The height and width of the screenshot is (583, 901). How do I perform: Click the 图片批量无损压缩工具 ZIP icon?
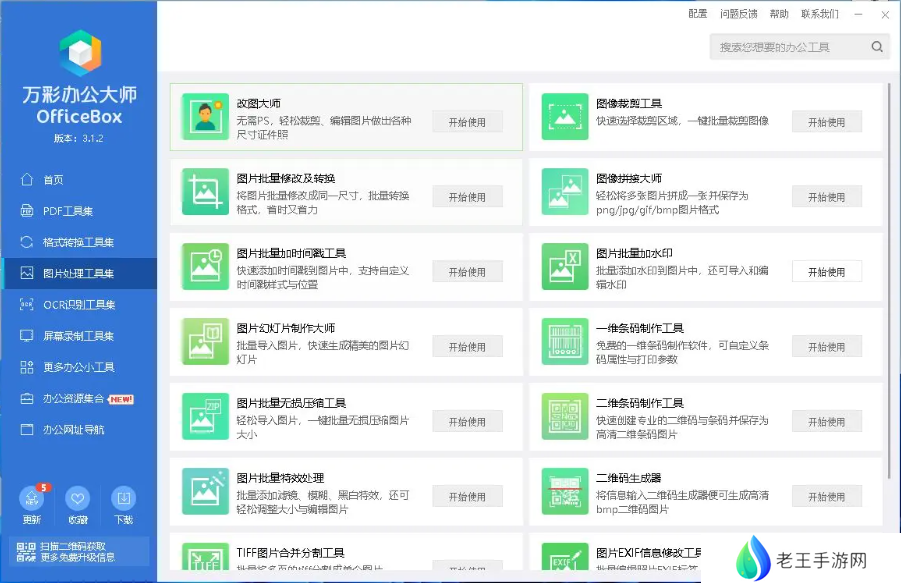pyautogui.click(x=205, y=417)
